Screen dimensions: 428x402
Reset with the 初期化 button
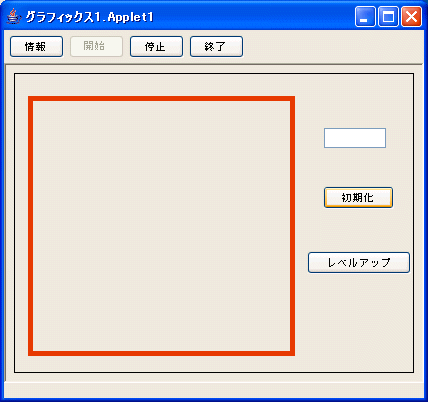[358, 197]
